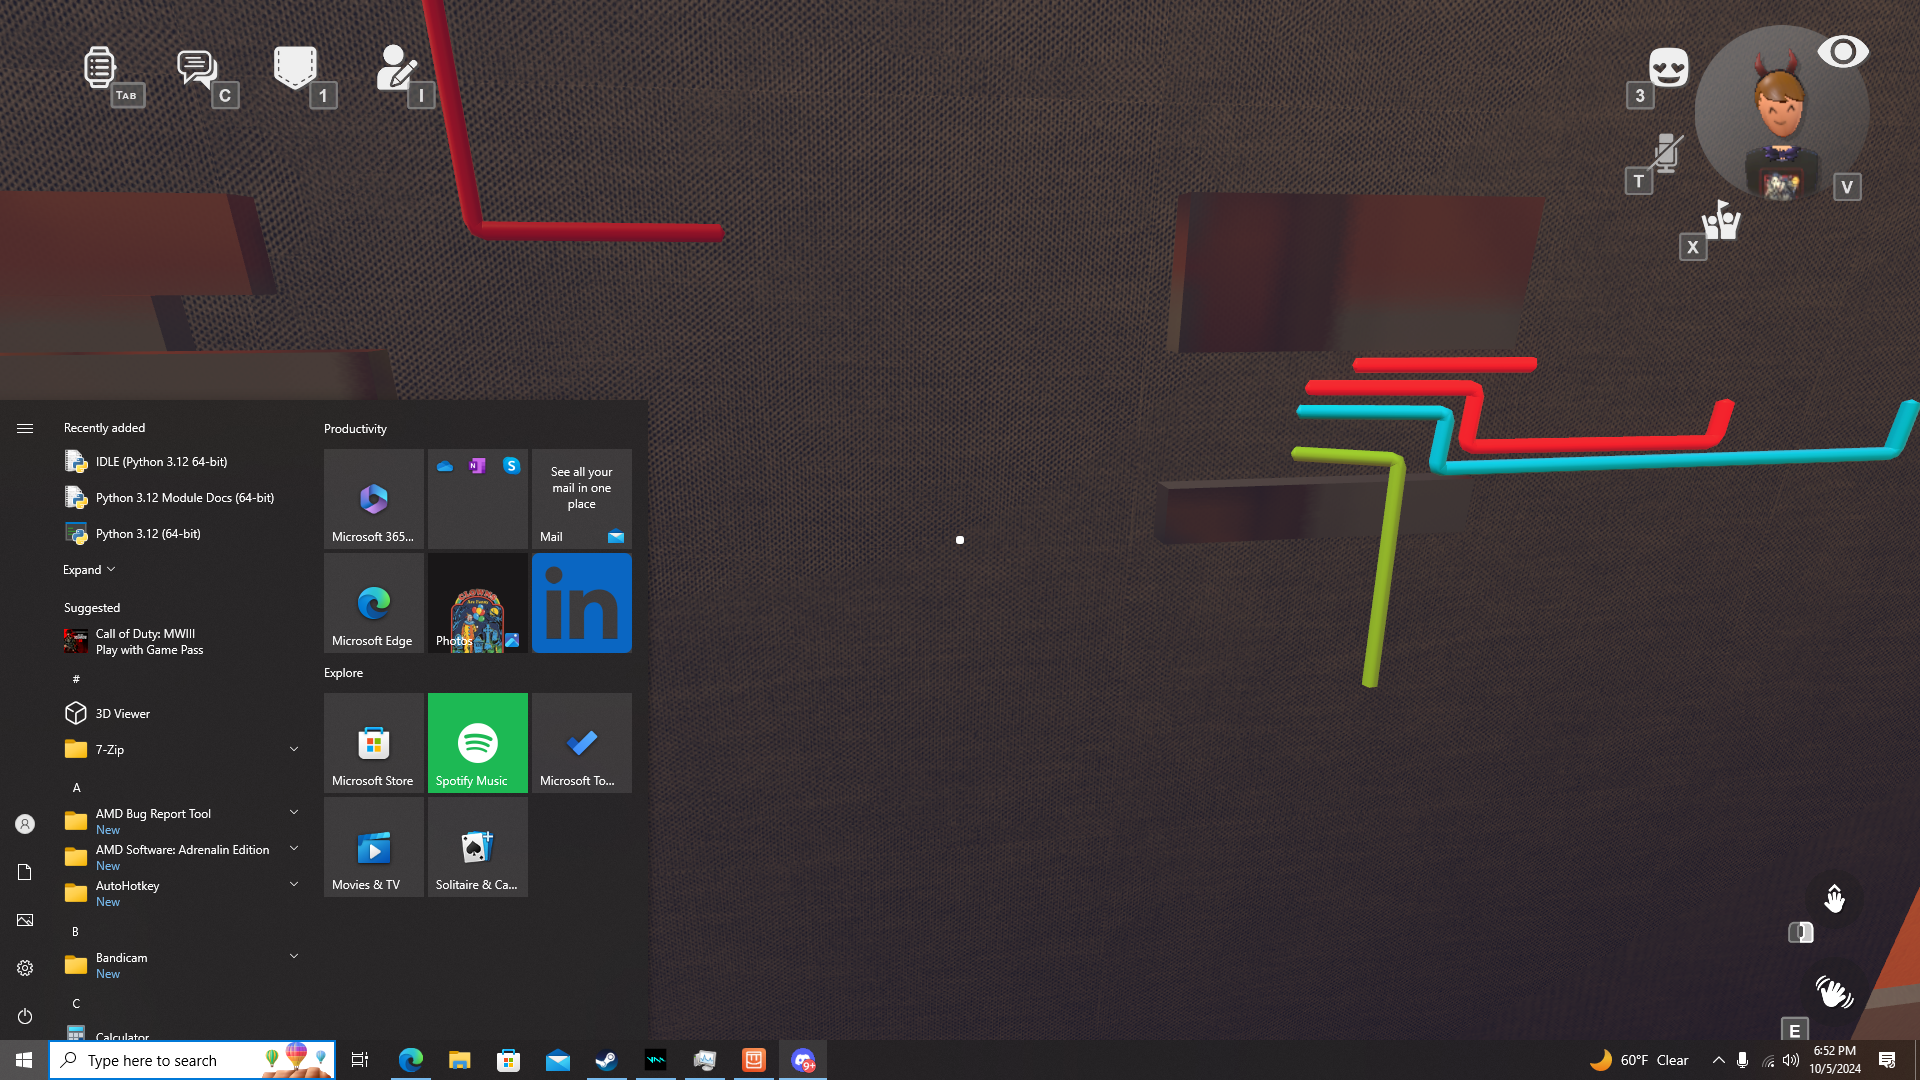The image size is (1920, 1080).
Task: Open Call of Duty: MWIII suggestion
Action: pyautogui.click(x=149, y=642)
